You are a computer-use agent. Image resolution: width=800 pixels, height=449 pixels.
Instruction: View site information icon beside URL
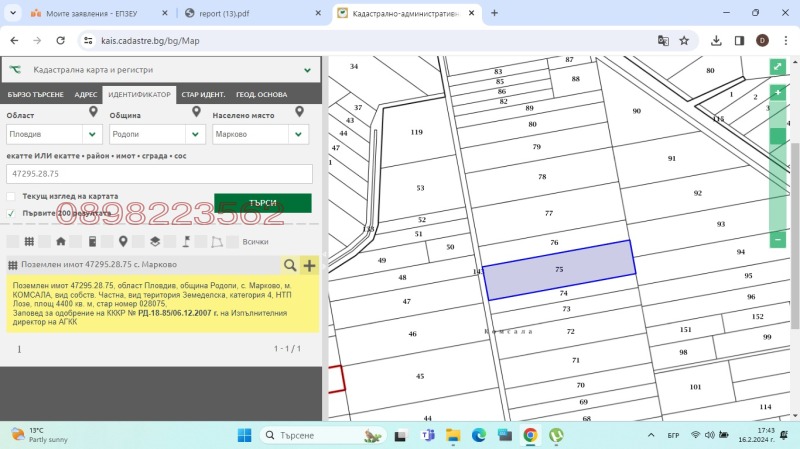(x=88, y=41)
